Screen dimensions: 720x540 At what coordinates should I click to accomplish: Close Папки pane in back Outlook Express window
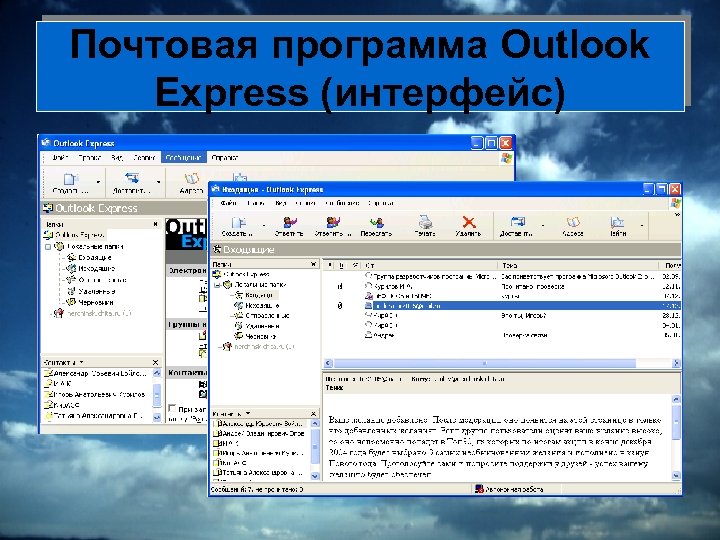(x=155, y=224)
